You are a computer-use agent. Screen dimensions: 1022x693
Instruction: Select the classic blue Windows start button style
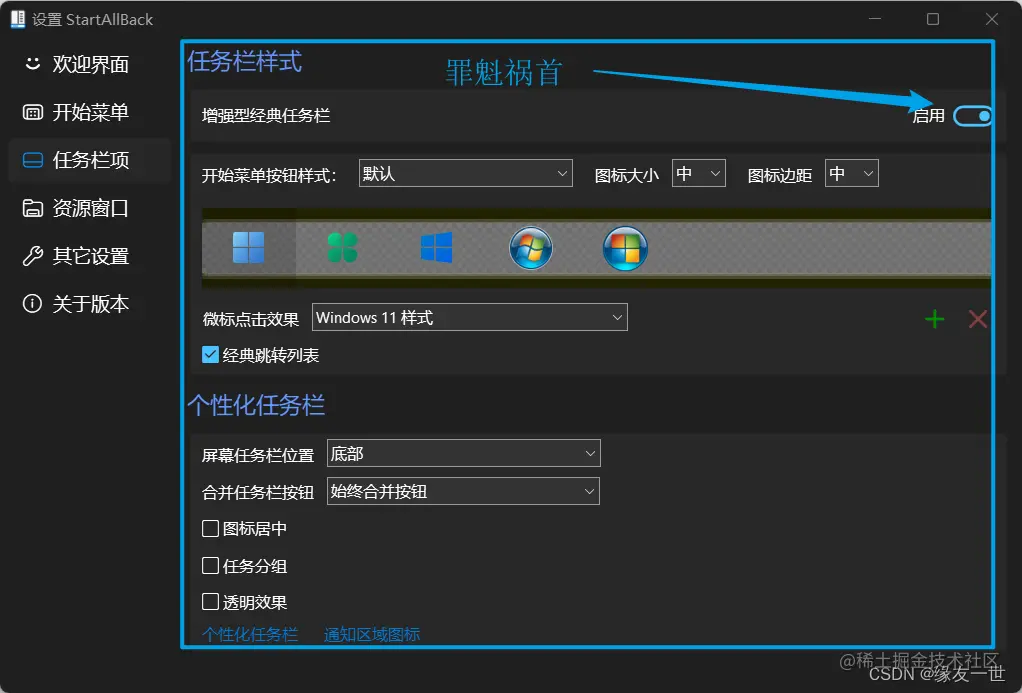pos(436,249)
